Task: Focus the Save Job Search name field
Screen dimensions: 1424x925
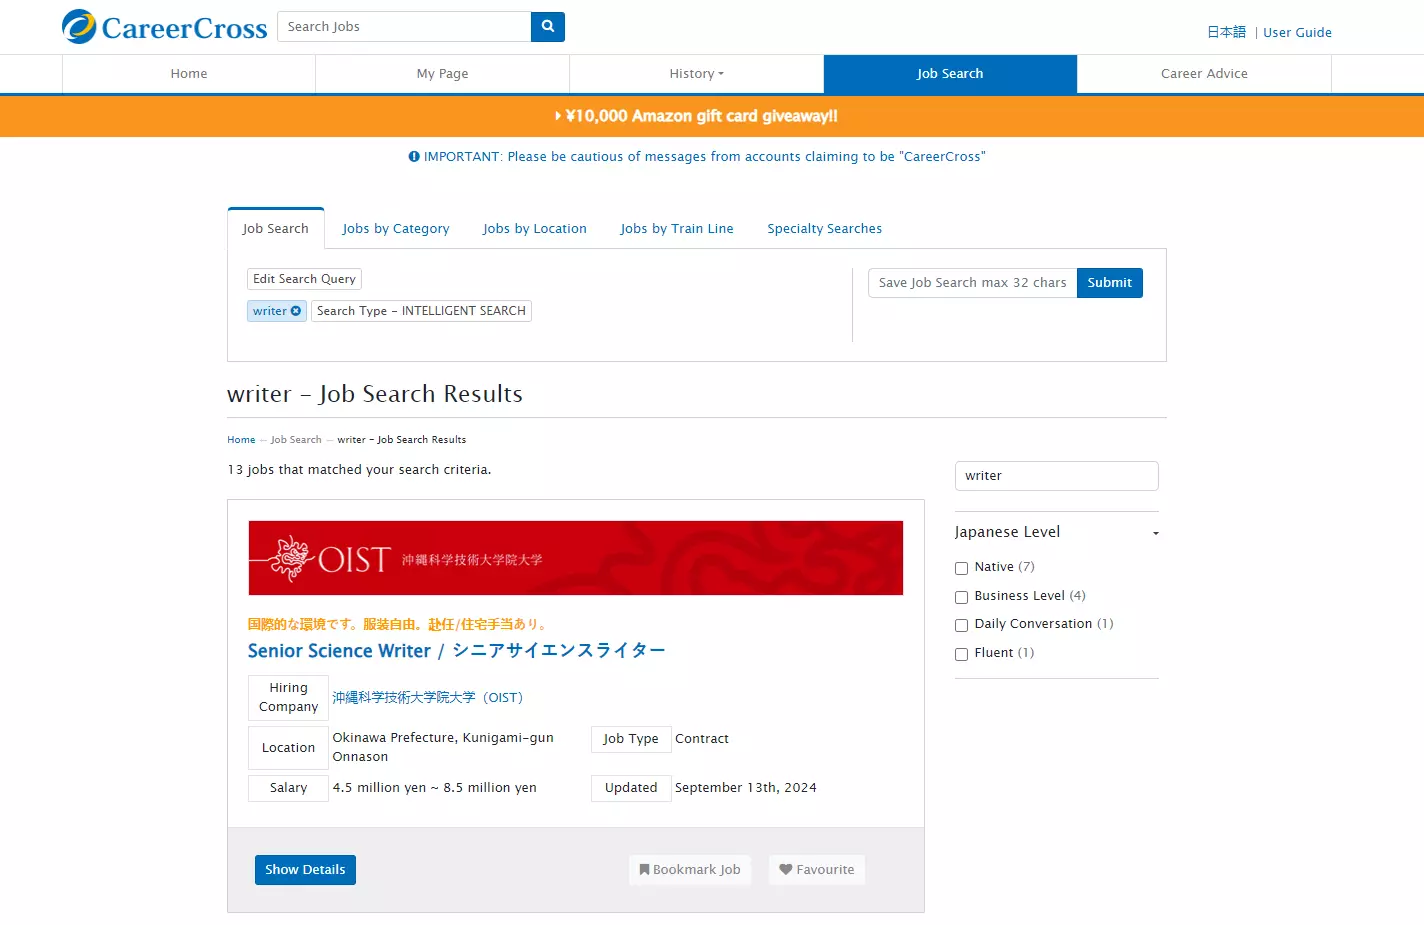Action: point(973,283)
